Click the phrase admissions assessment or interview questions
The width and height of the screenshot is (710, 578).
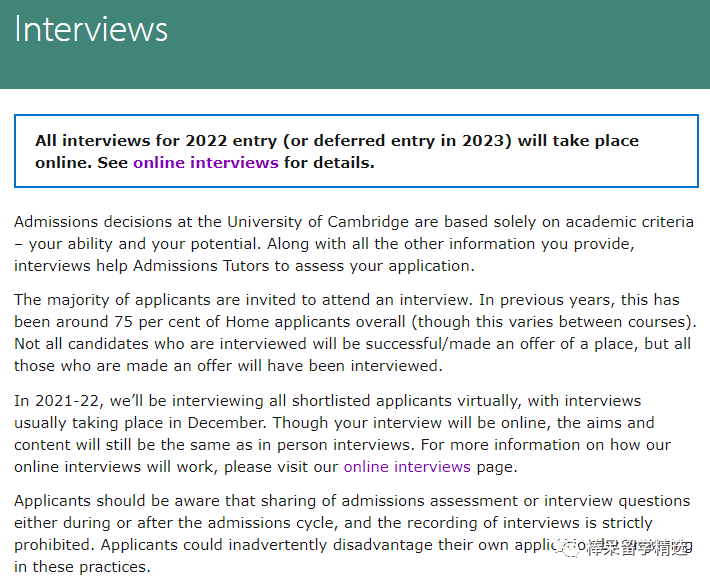point(516,501)
